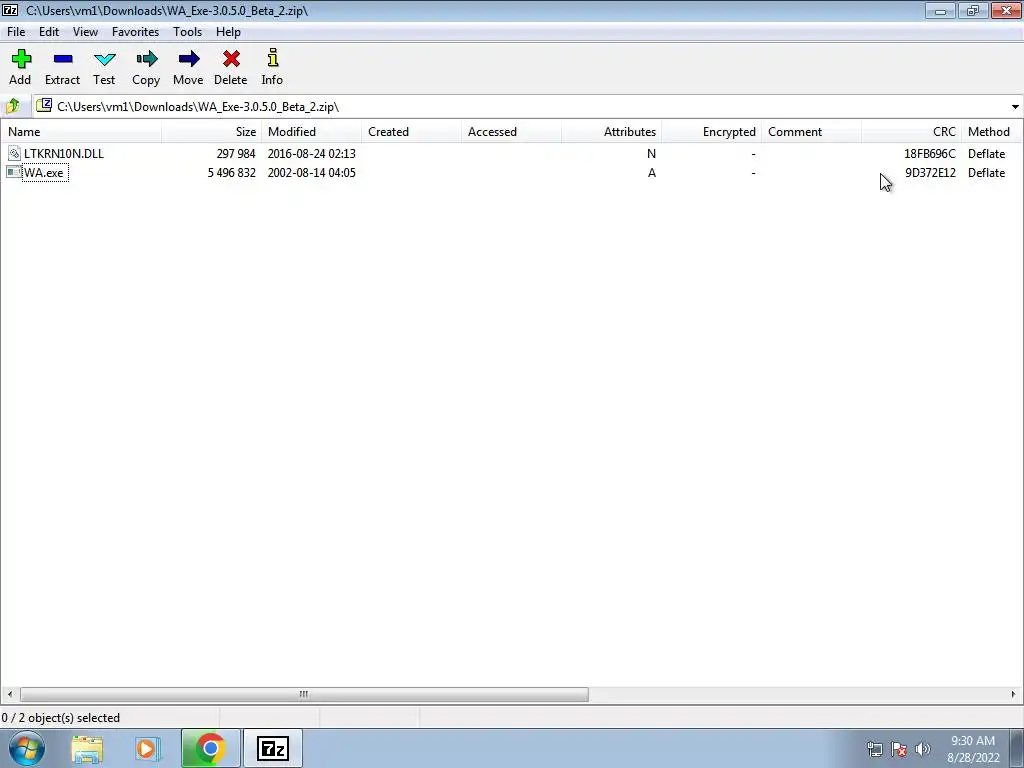Open the Help menu
This screenshot has height=768, width=1024.
pos(229,31)
